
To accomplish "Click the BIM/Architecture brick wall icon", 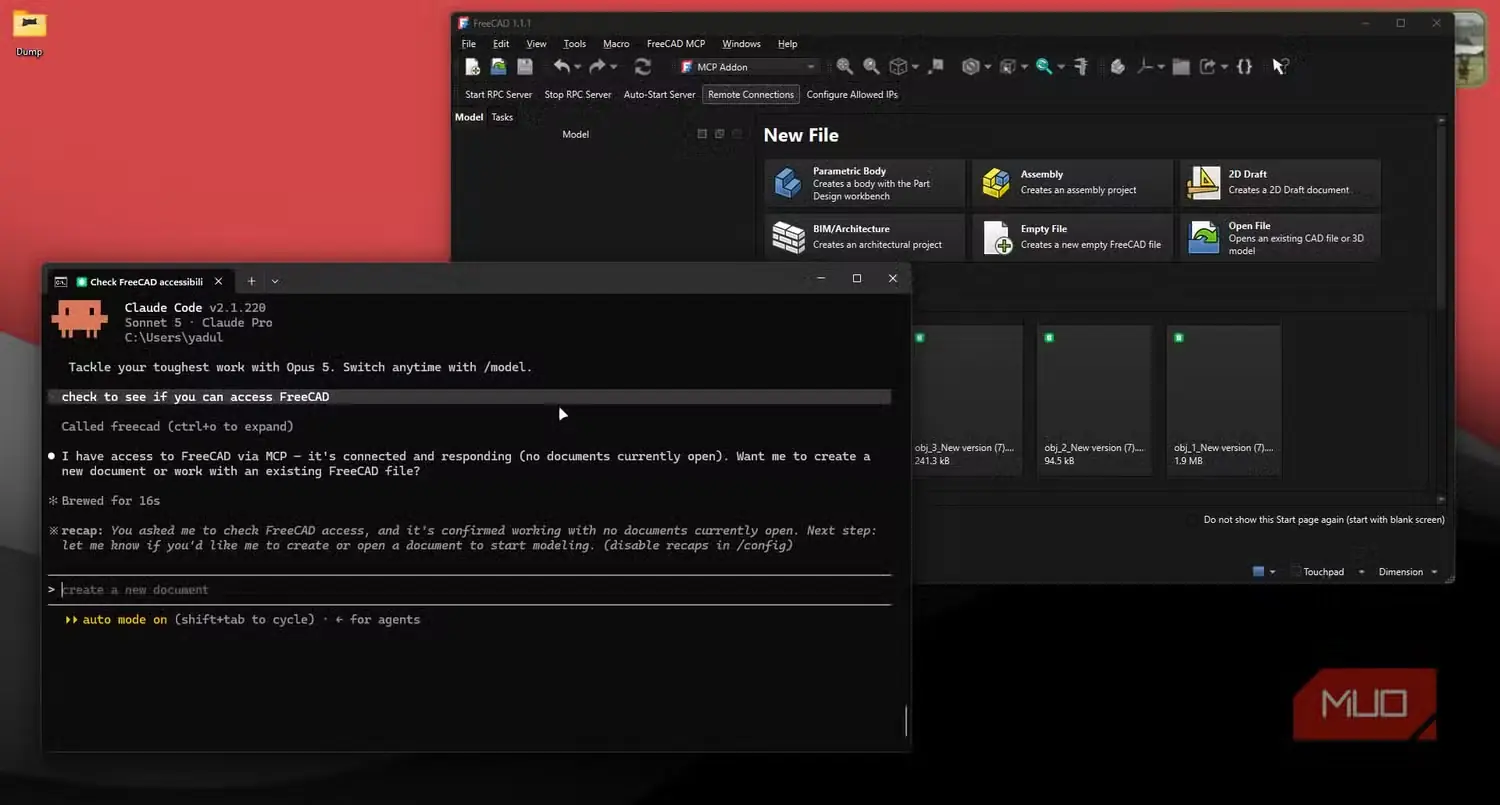I will [x=788, y=237].
